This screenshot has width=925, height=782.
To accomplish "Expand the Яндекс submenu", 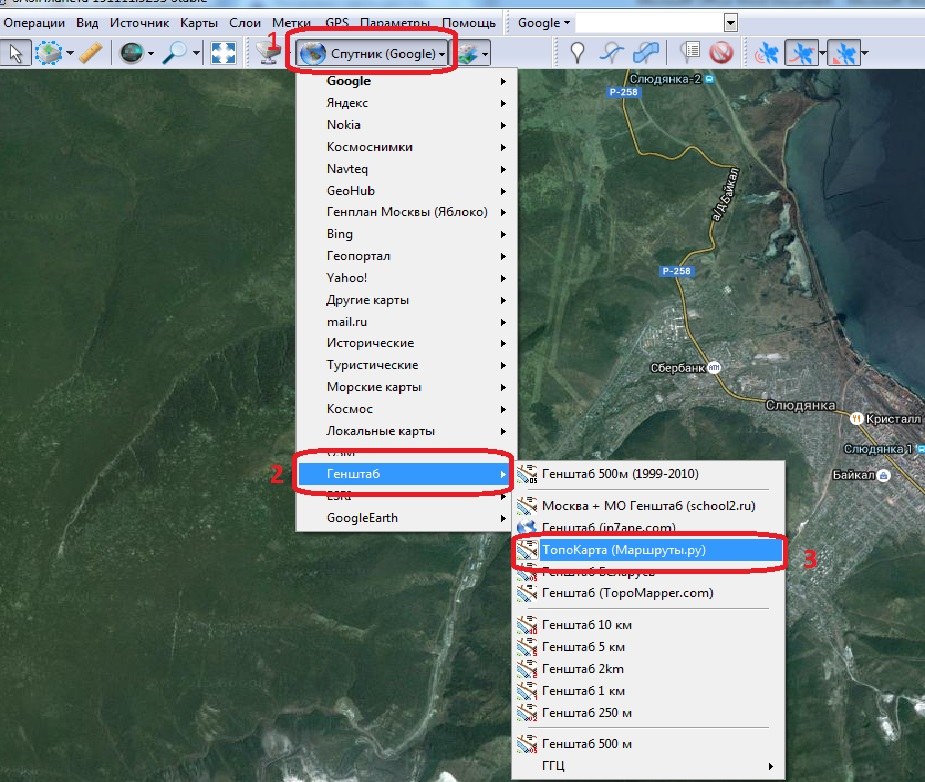I will [x=406, y=103].
